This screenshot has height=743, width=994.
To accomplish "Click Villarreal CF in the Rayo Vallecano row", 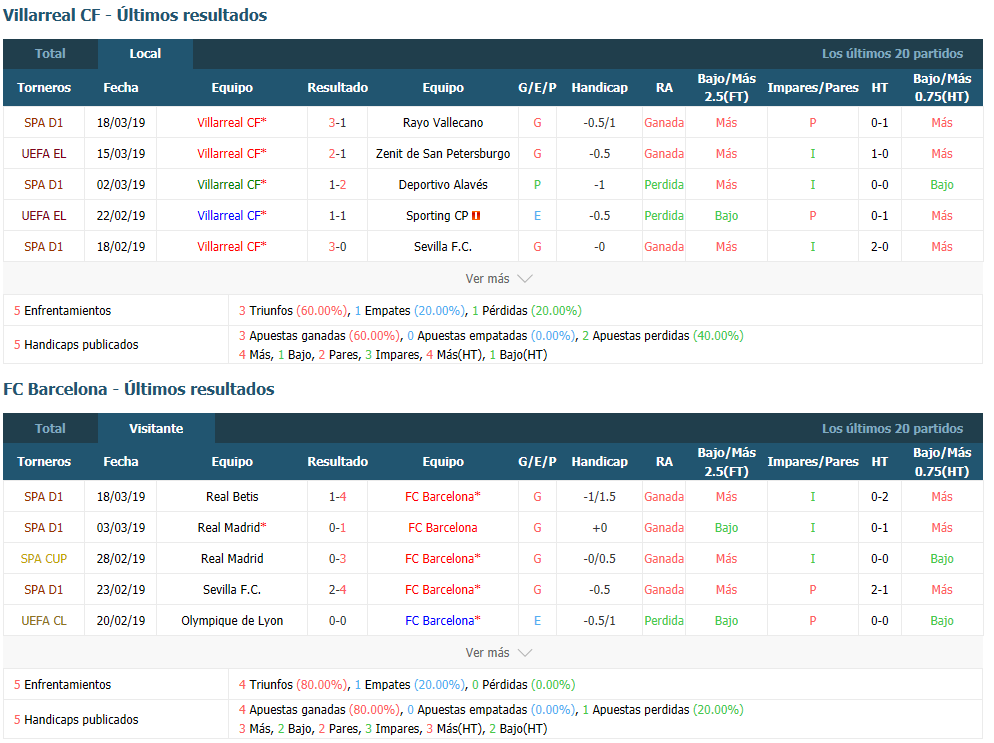I will [x=228, y=122].
